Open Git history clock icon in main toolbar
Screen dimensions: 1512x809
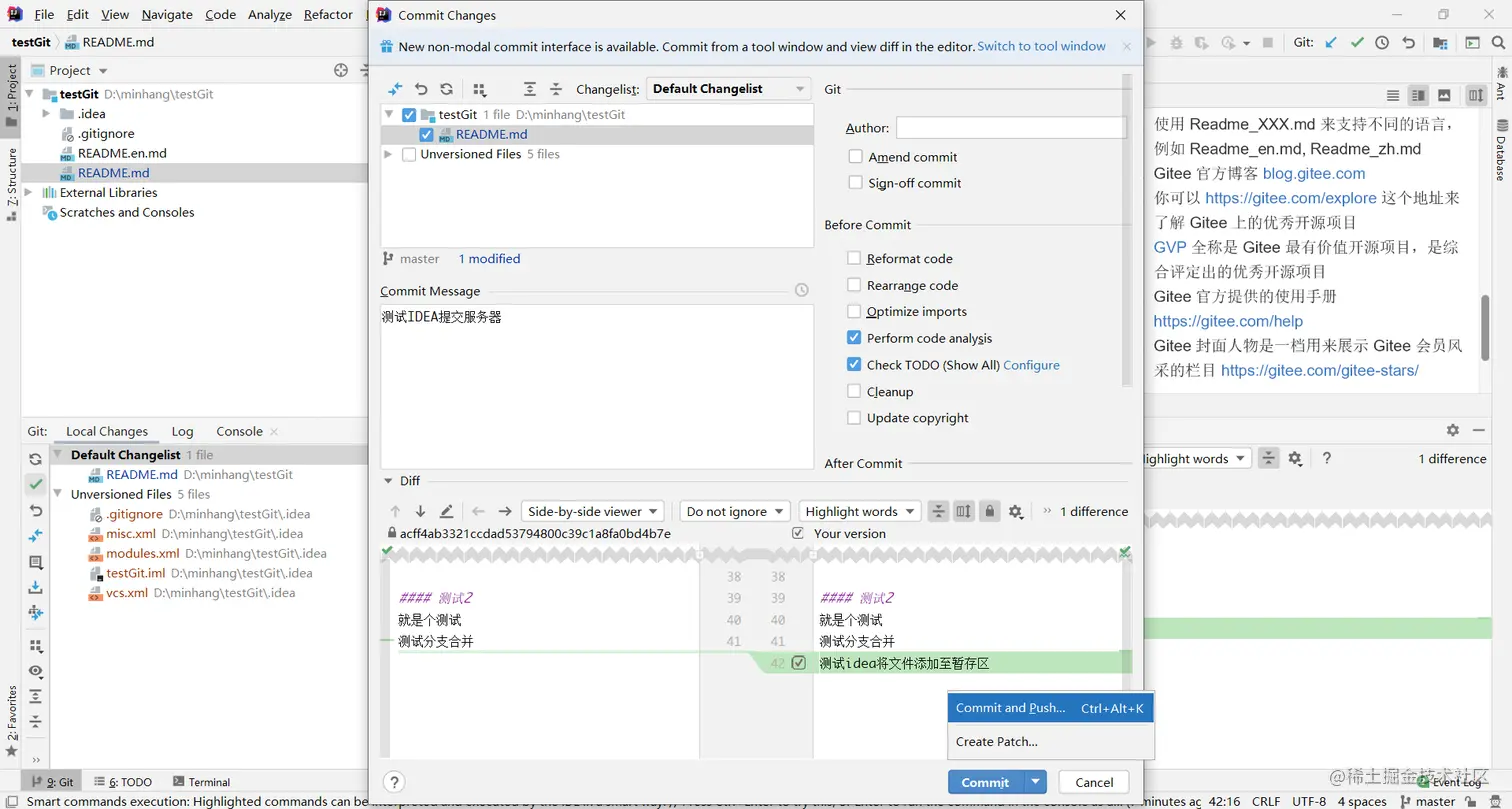click(x=1382, y=43)
